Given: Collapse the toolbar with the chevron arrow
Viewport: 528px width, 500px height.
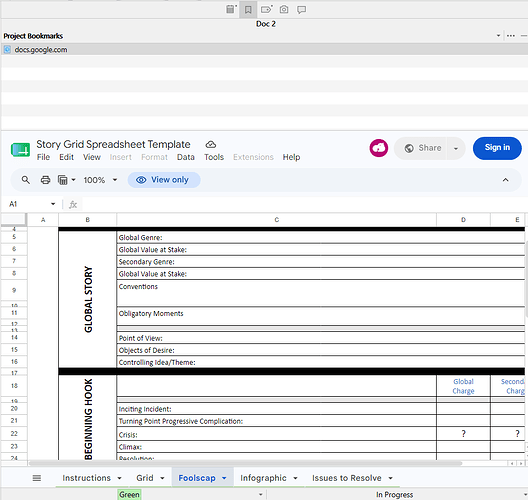Looking at the screenshot, I should [505, 180].
